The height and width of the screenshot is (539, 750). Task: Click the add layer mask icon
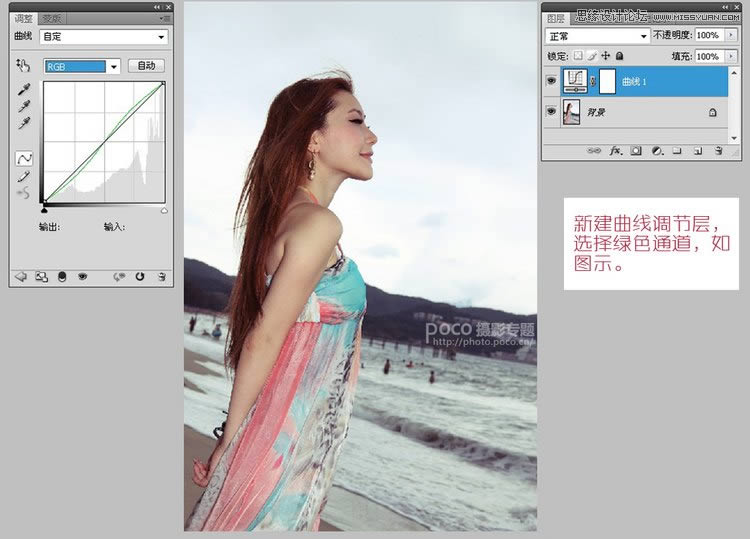(635, 151)
